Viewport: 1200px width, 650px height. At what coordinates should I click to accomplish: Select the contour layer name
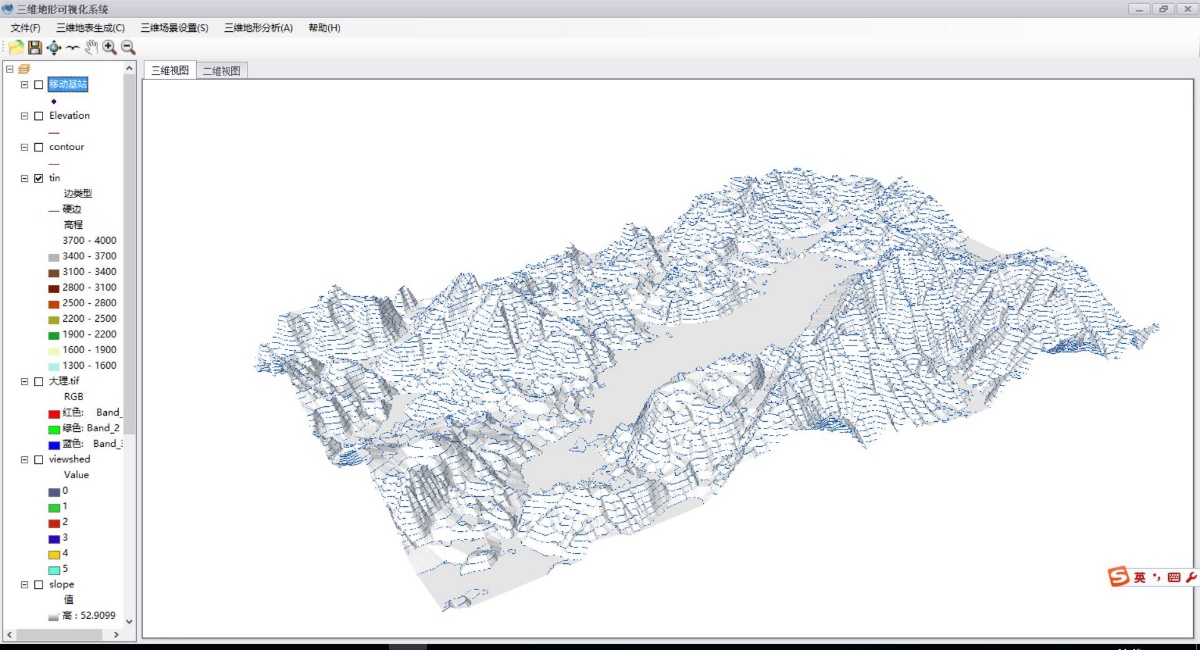point(67,147)
